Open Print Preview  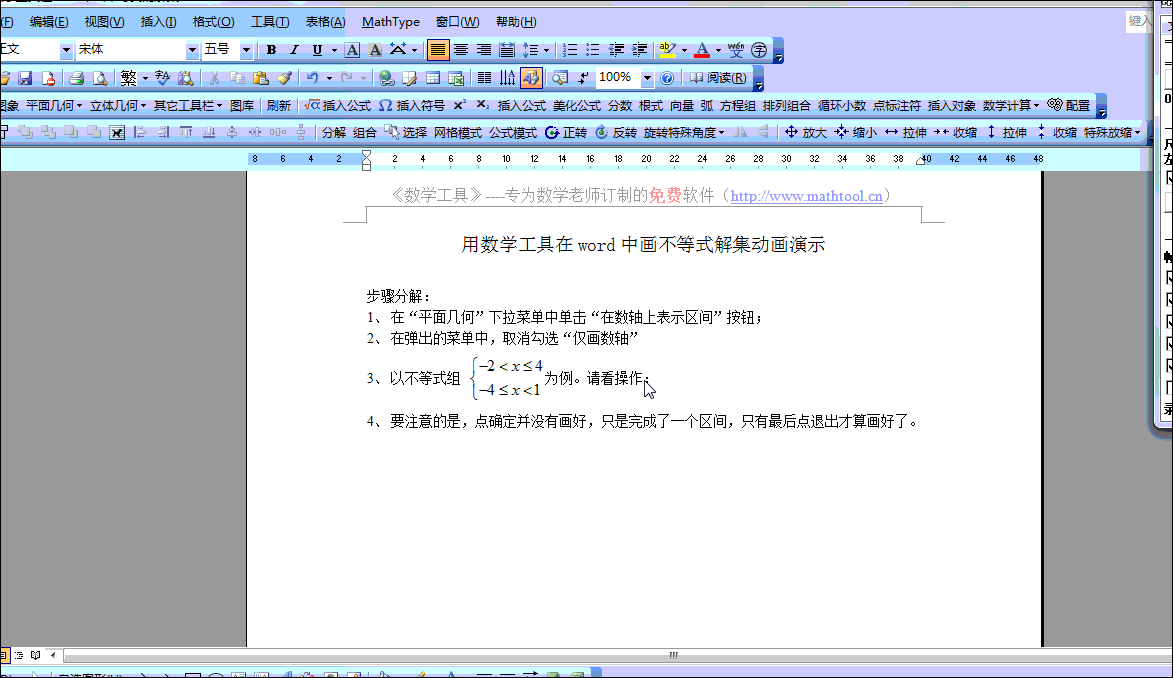99,78
